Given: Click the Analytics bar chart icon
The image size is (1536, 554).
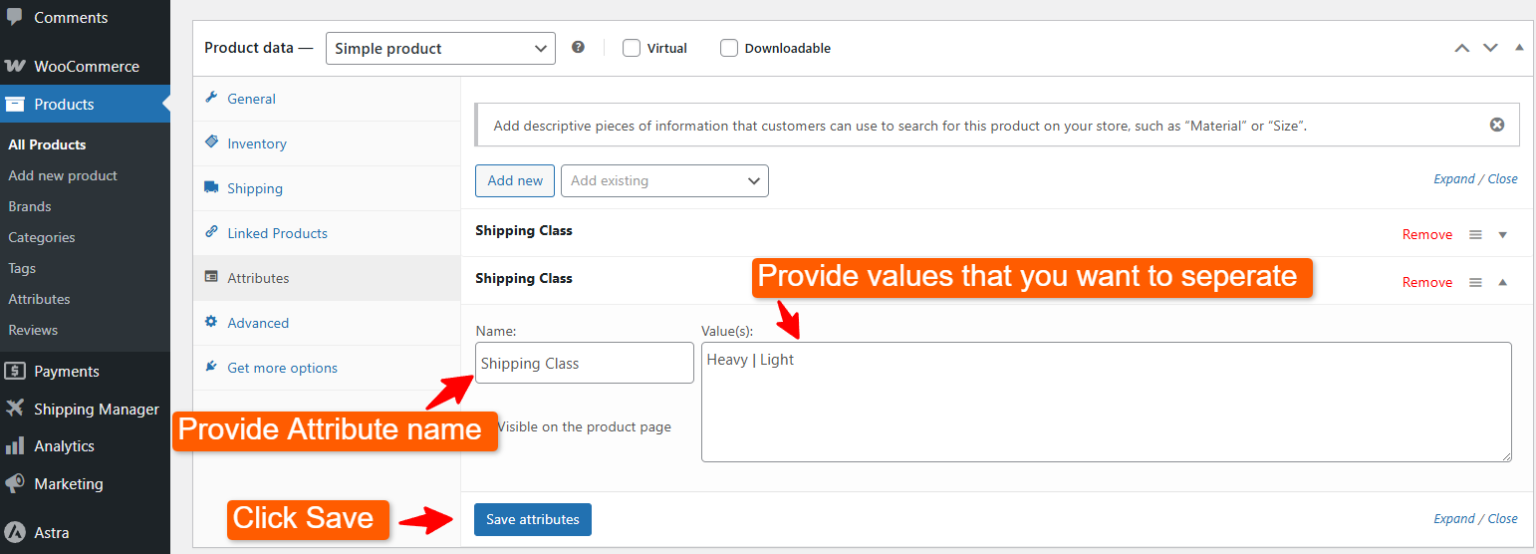Looking at the screenshot, I should pyautogui.click(x=15, y=446).
